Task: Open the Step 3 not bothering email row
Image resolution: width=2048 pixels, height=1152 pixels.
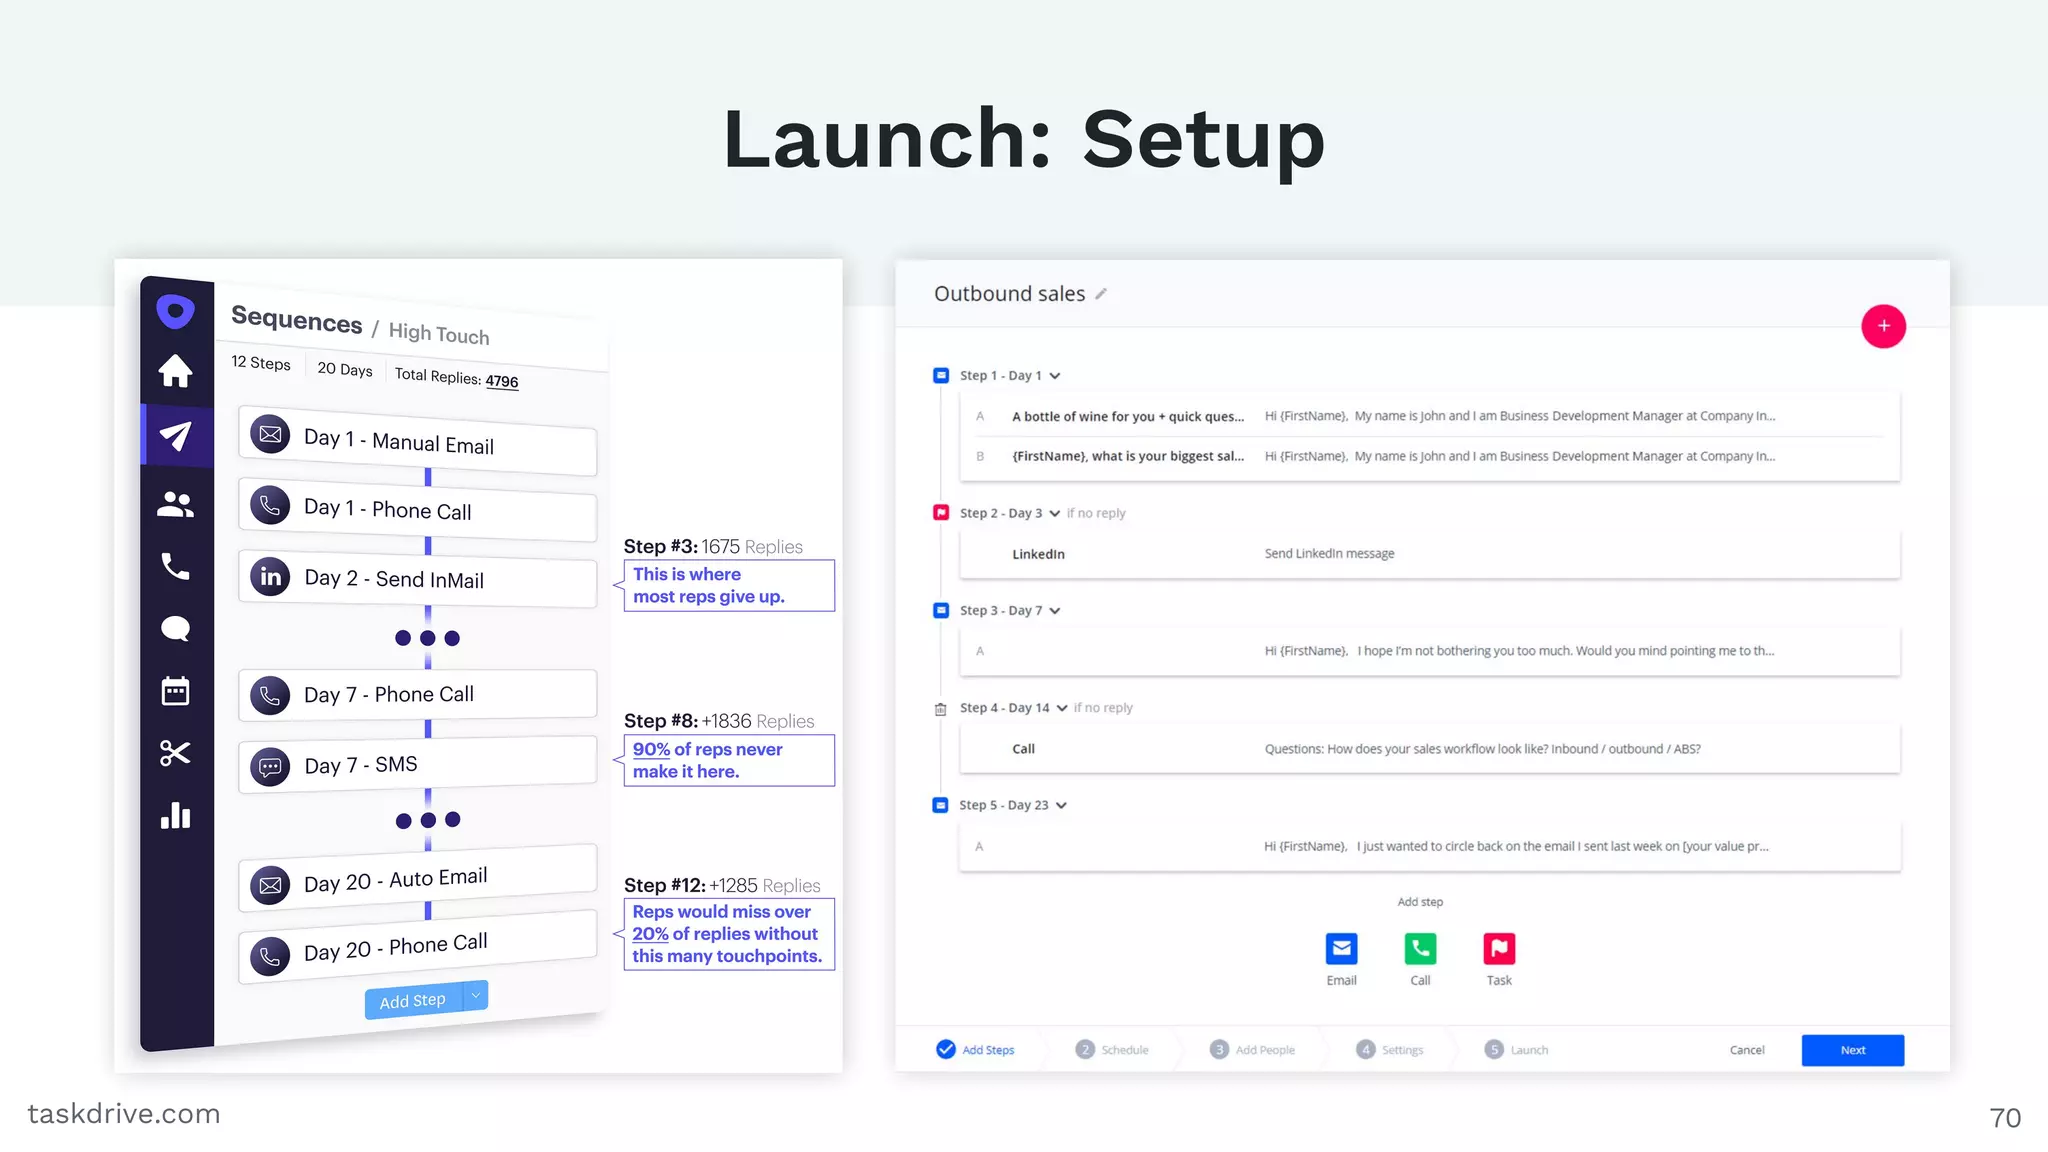Action: click(x=1430, y=651)
